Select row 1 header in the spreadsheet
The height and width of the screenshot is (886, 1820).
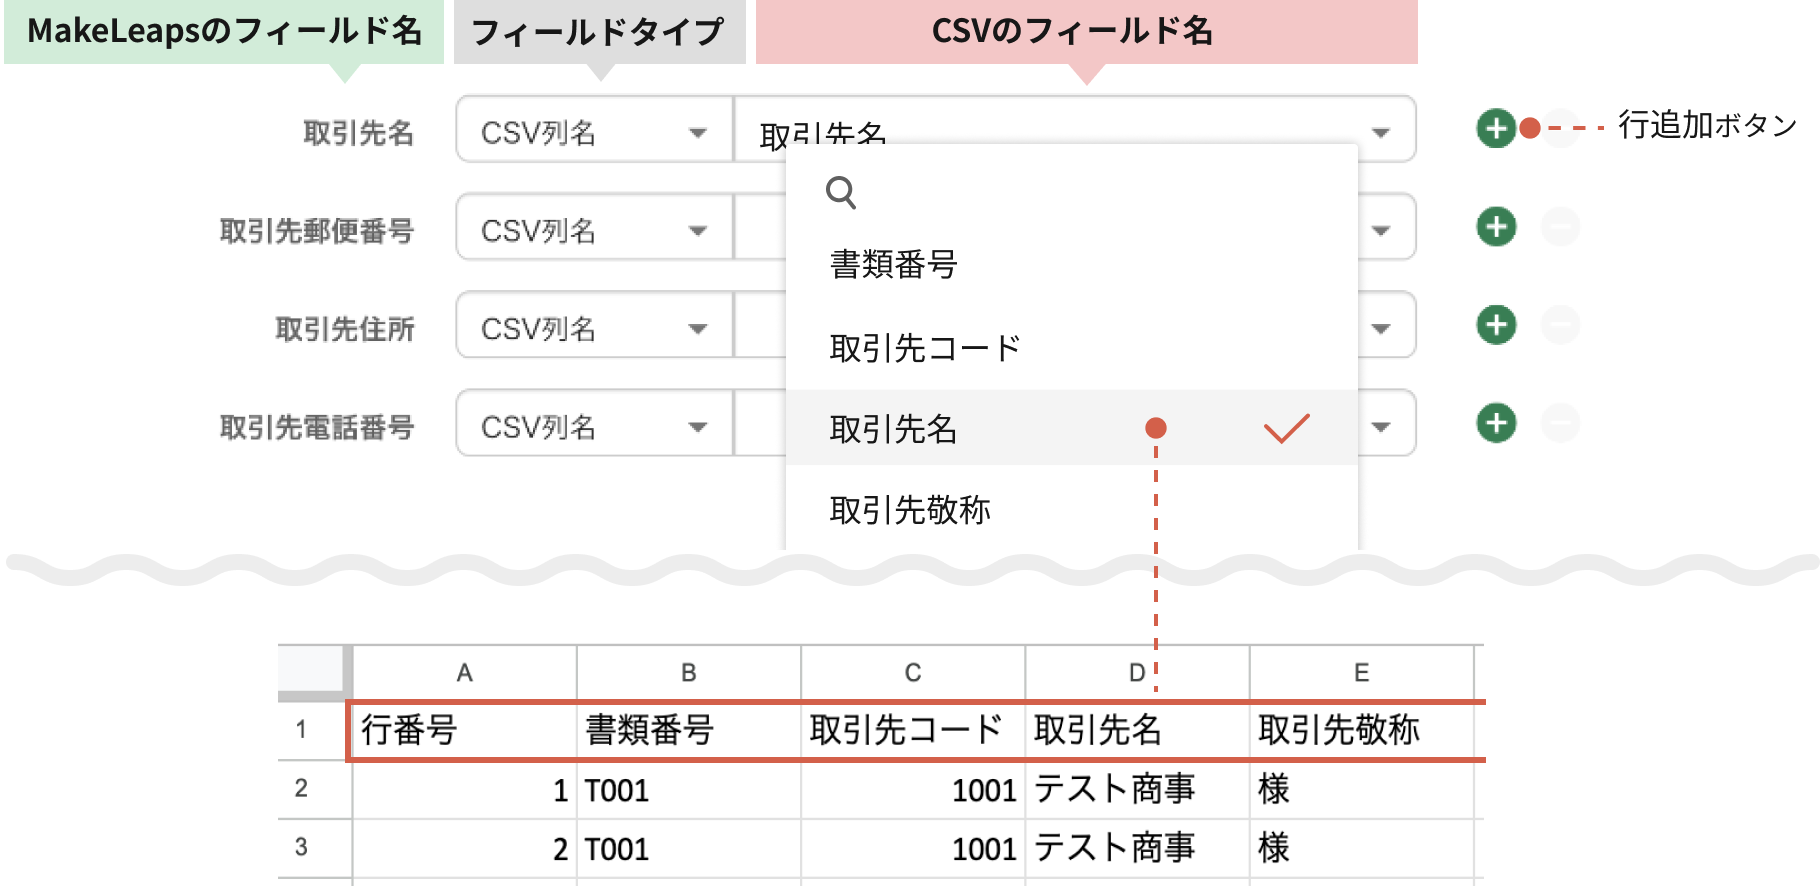coord(301,730)
